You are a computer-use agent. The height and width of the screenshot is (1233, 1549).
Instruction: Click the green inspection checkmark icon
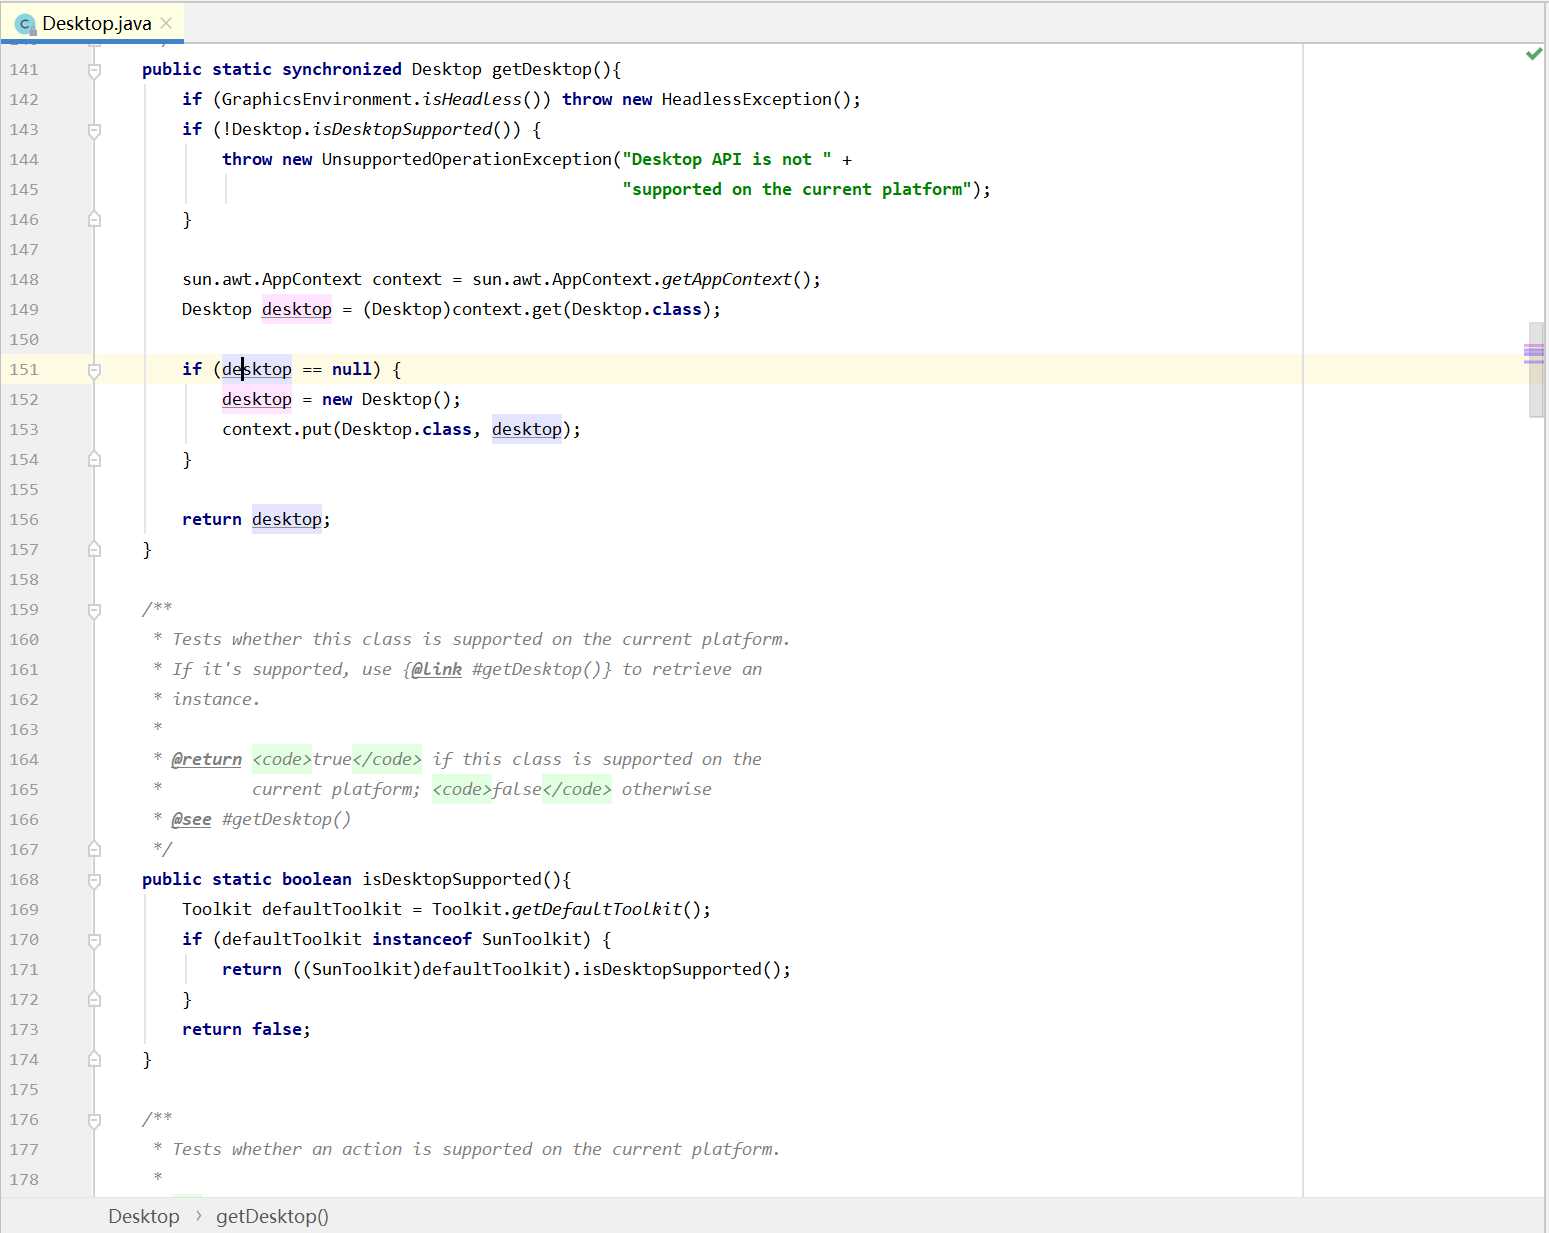[1533, 54]
